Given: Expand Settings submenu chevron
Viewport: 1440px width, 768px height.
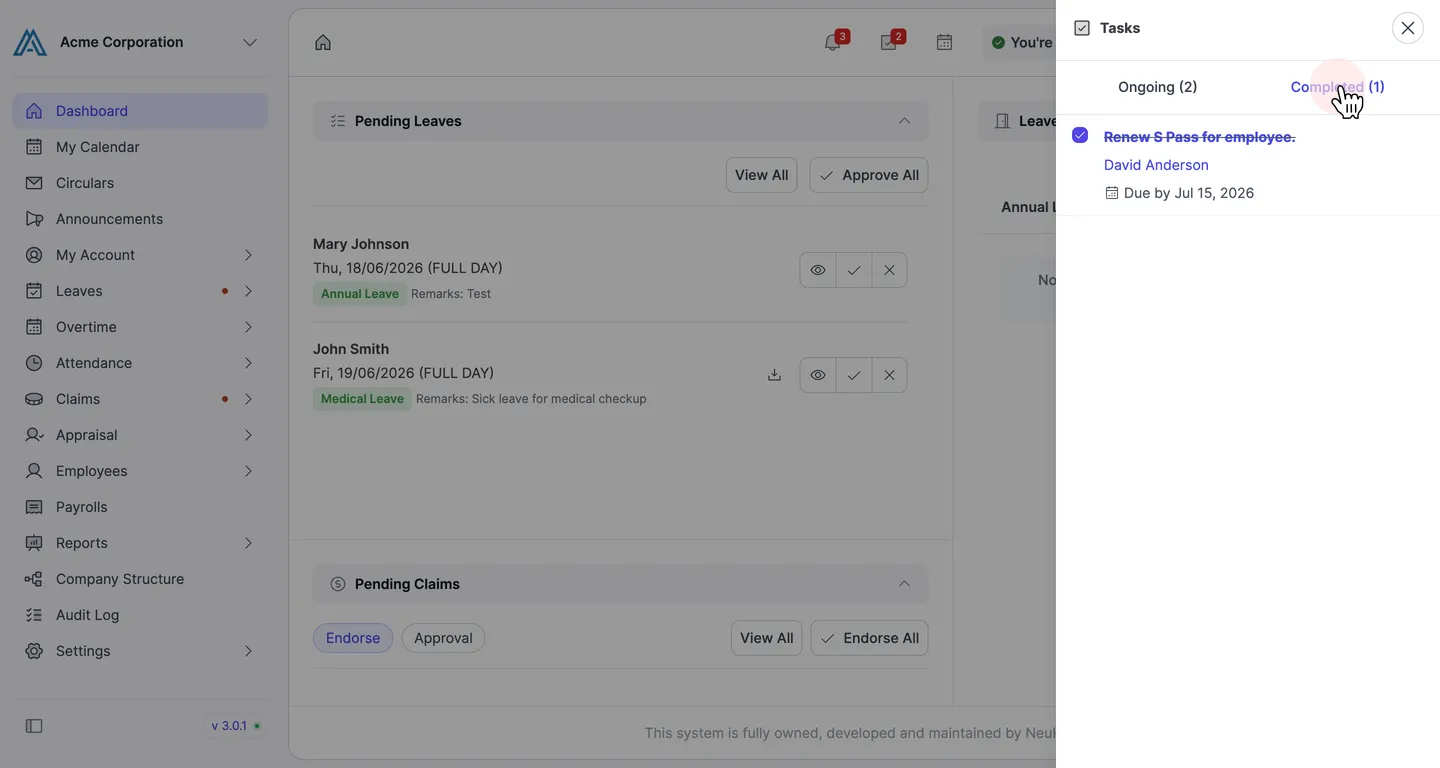Looking at the screenshot, I should [248, 651].
